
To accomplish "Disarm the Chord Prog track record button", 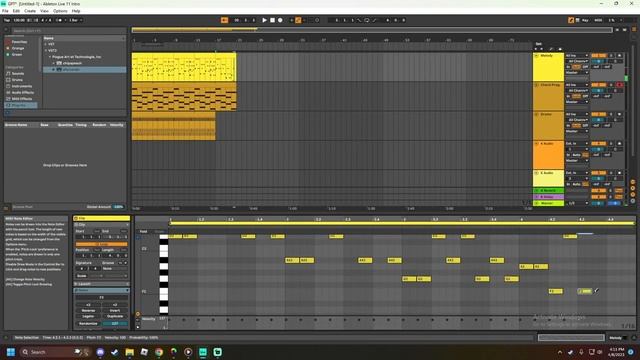I will 619,85.
